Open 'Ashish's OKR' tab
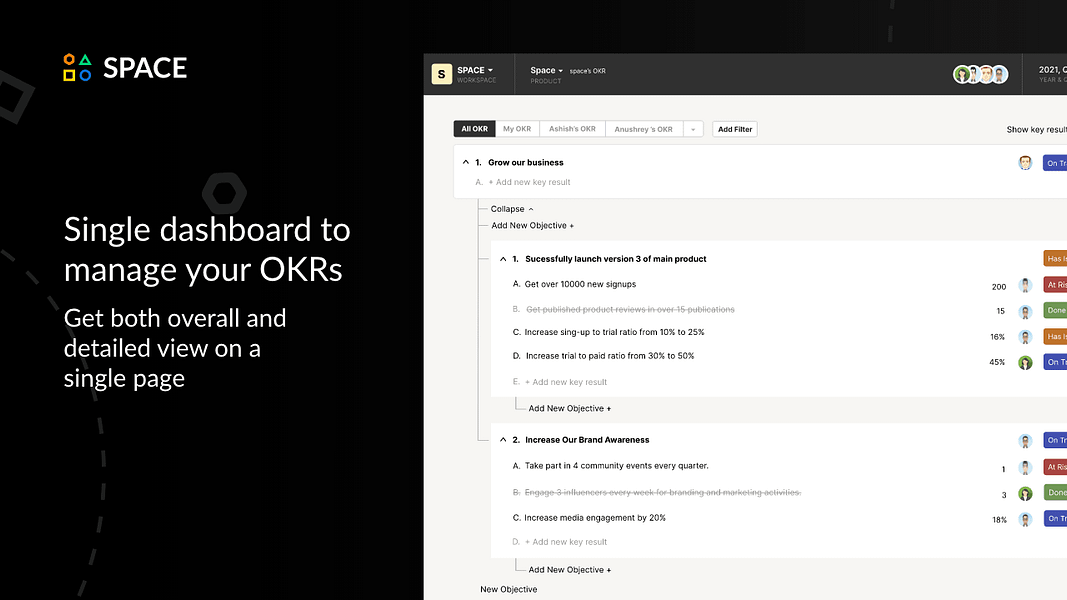 pyautogui.click(x=572, y=128)
